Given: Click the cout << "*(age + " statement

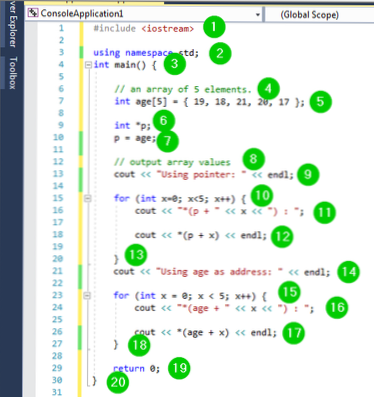Looking at the screenshot, I should (x=224, y=308).
